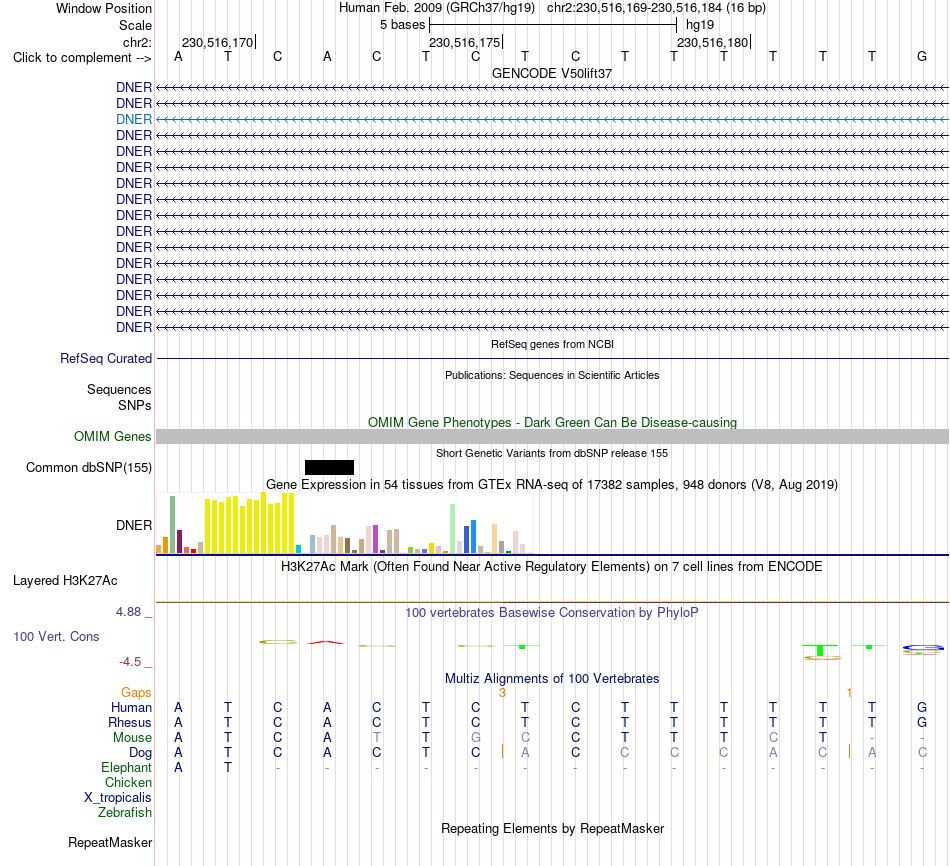This screenshot has width=950, height=866.
Task: Click the Elephant species label
Action: 126,767
